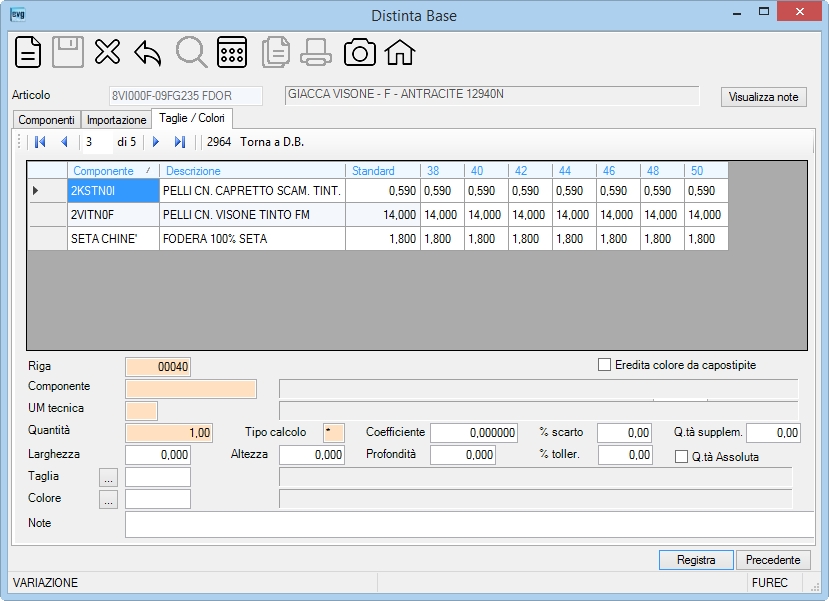This screenshot has width=829, height=601.
Task: Click the undo arrow icon
Action: coord(148,53)
